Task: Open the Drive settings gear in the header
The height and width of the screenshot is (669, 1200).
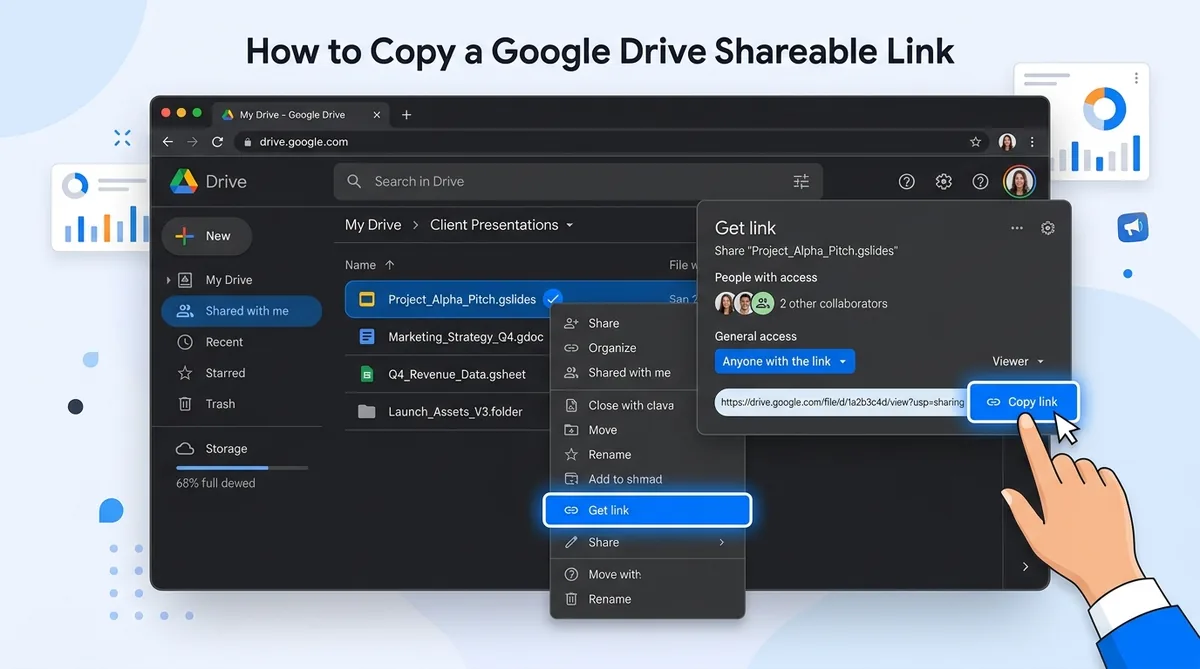Action: pyautogui.click(x=943, y=181)
